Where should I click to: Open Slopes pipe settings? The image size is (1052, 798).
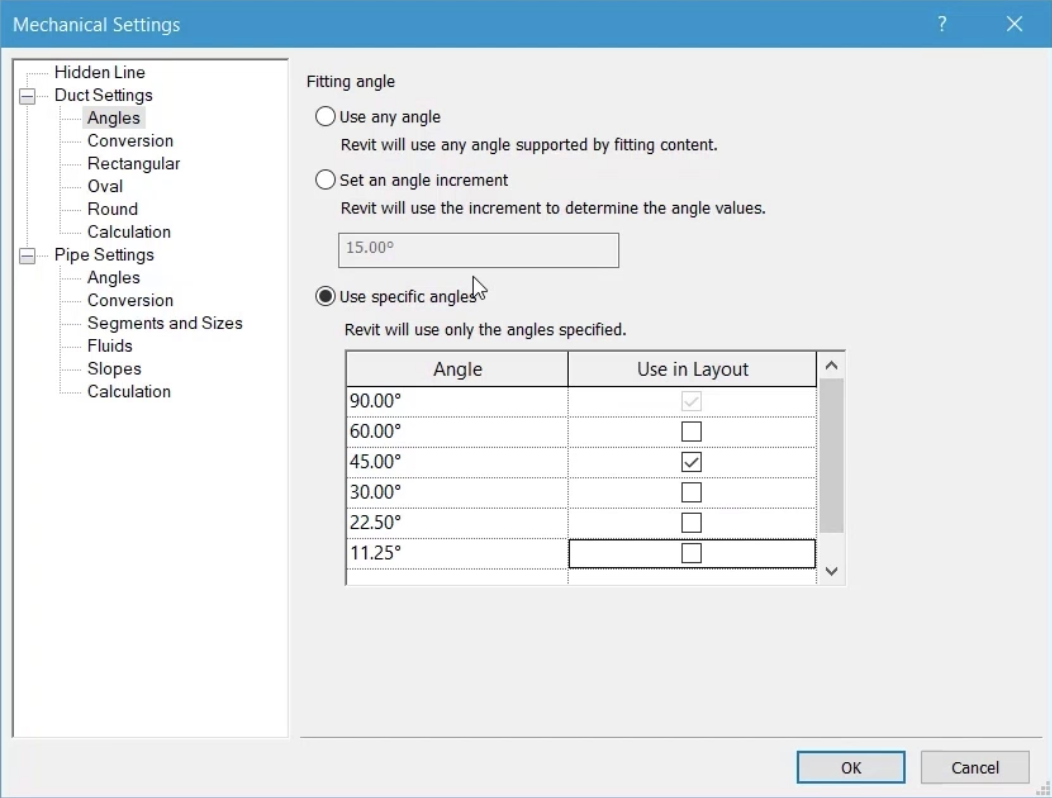click(114, 368)
